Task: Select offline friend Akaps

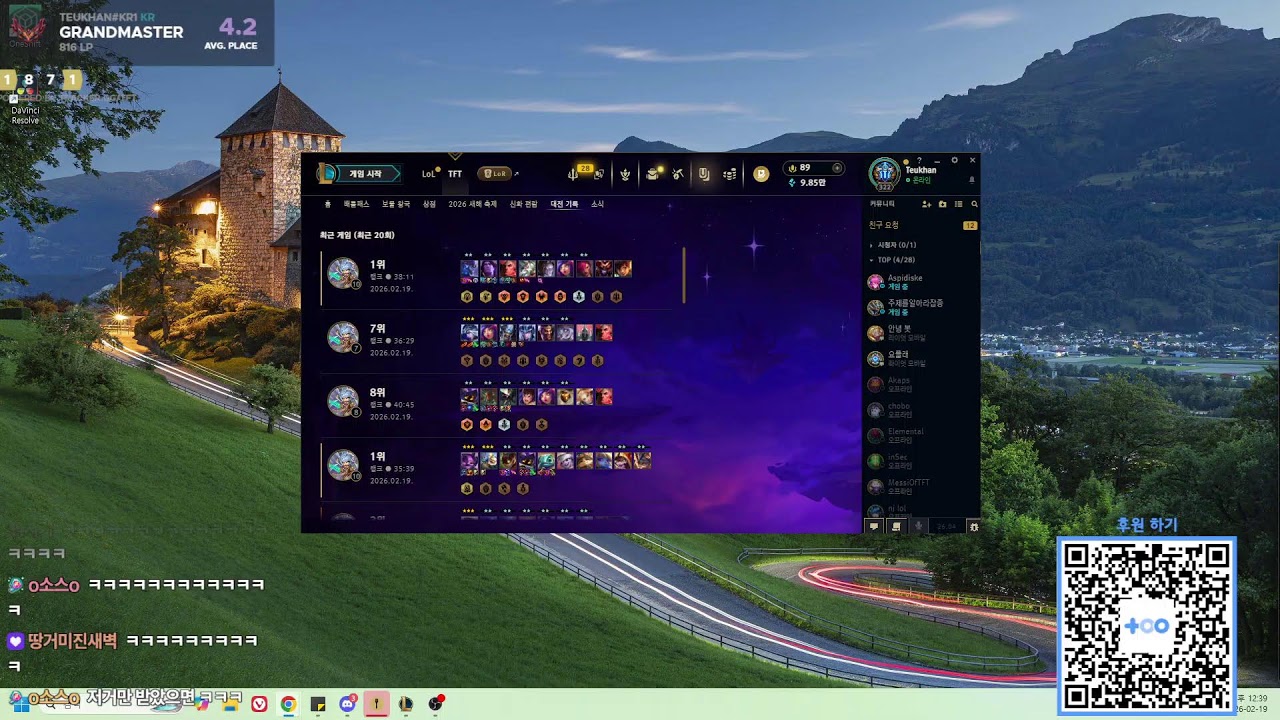Action: coord(921,384)
